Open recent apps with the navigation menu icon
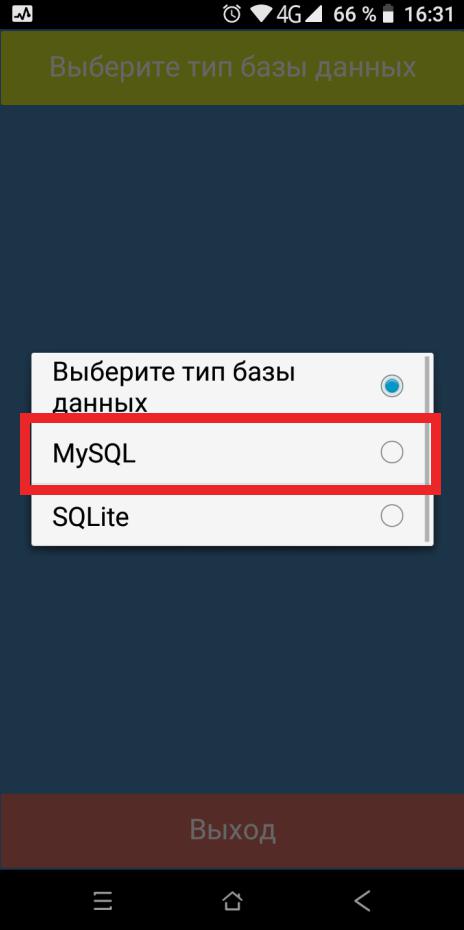The height and width of the screenshot is (930, 464). pos(103,900)
